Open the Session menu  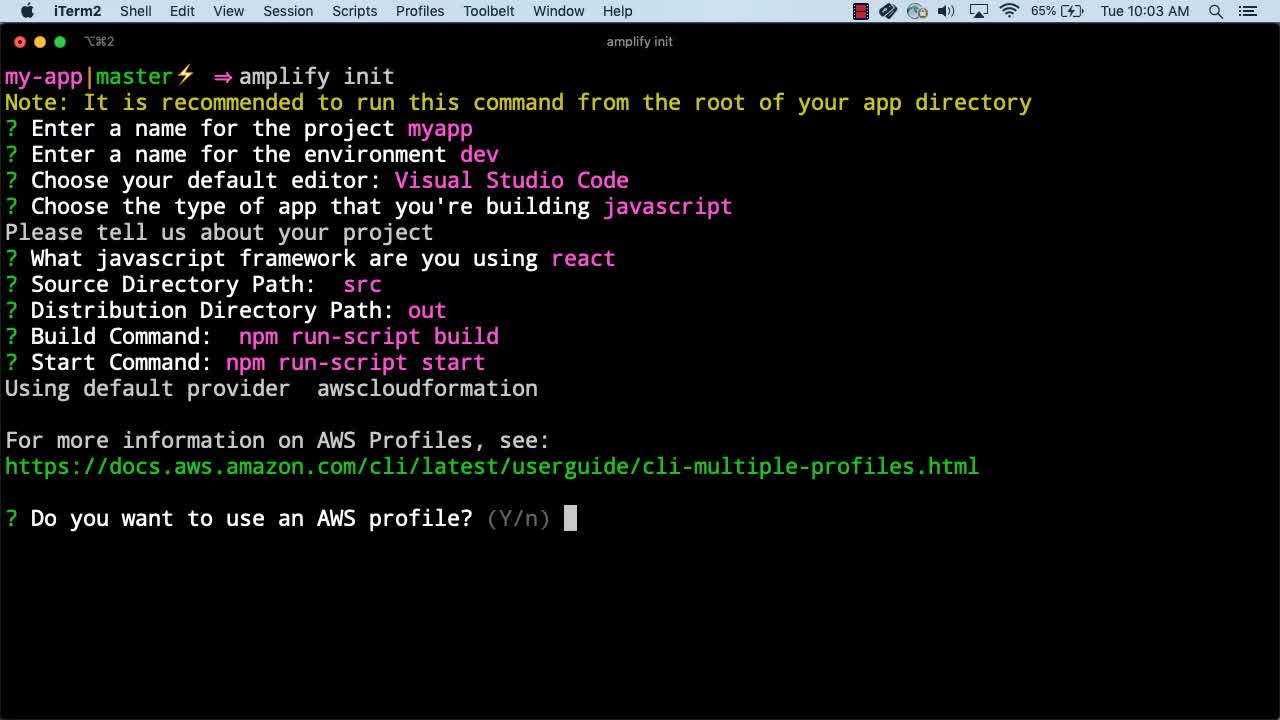tap(288, 11)
